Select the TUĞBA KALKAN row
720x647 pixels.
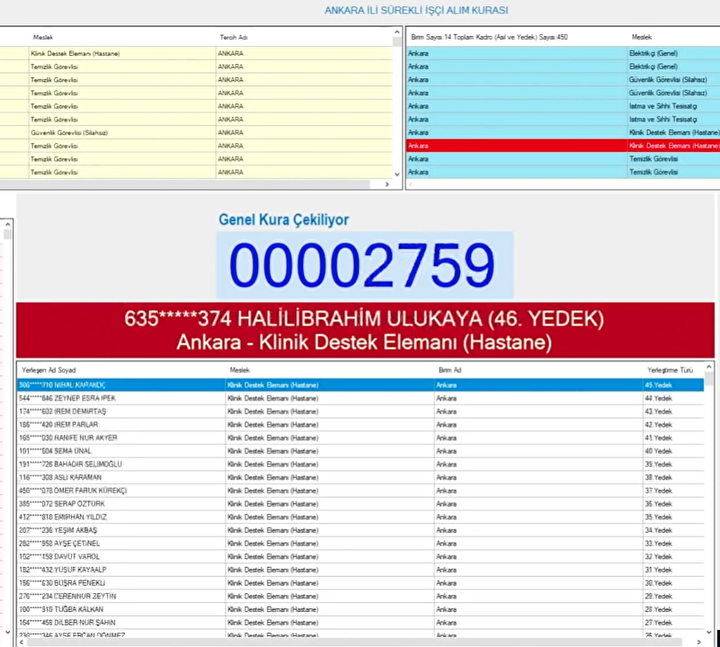(x=360, y=609)
